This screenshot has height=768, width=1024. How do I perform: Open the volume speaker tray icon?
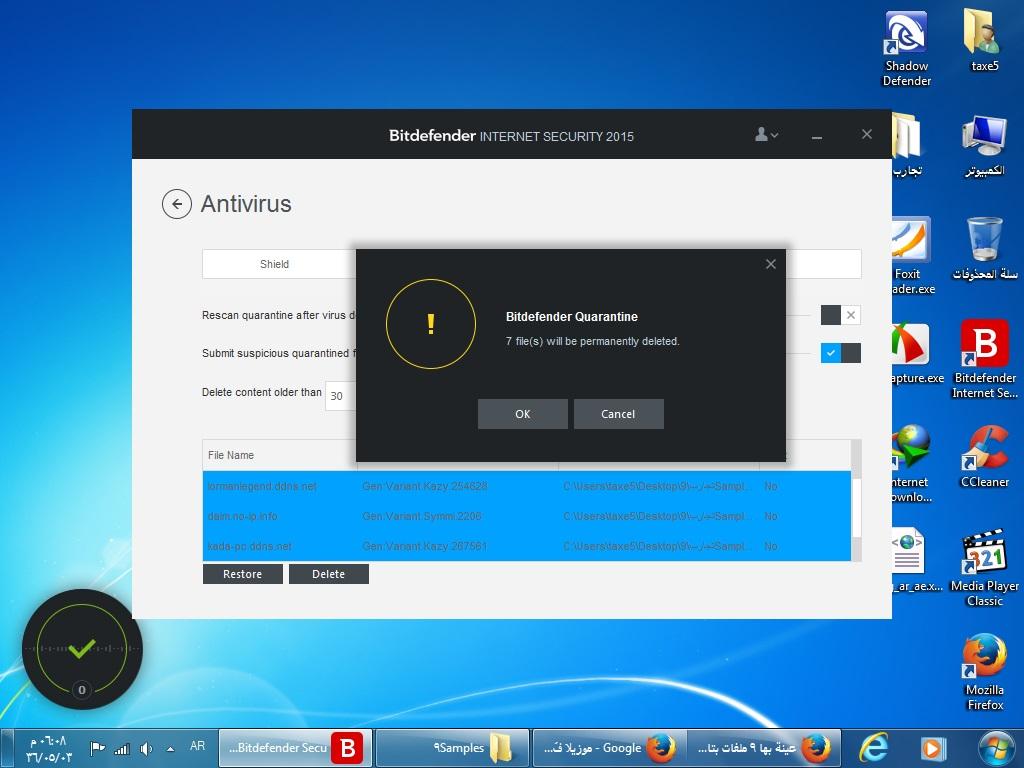tap(146, 748)
